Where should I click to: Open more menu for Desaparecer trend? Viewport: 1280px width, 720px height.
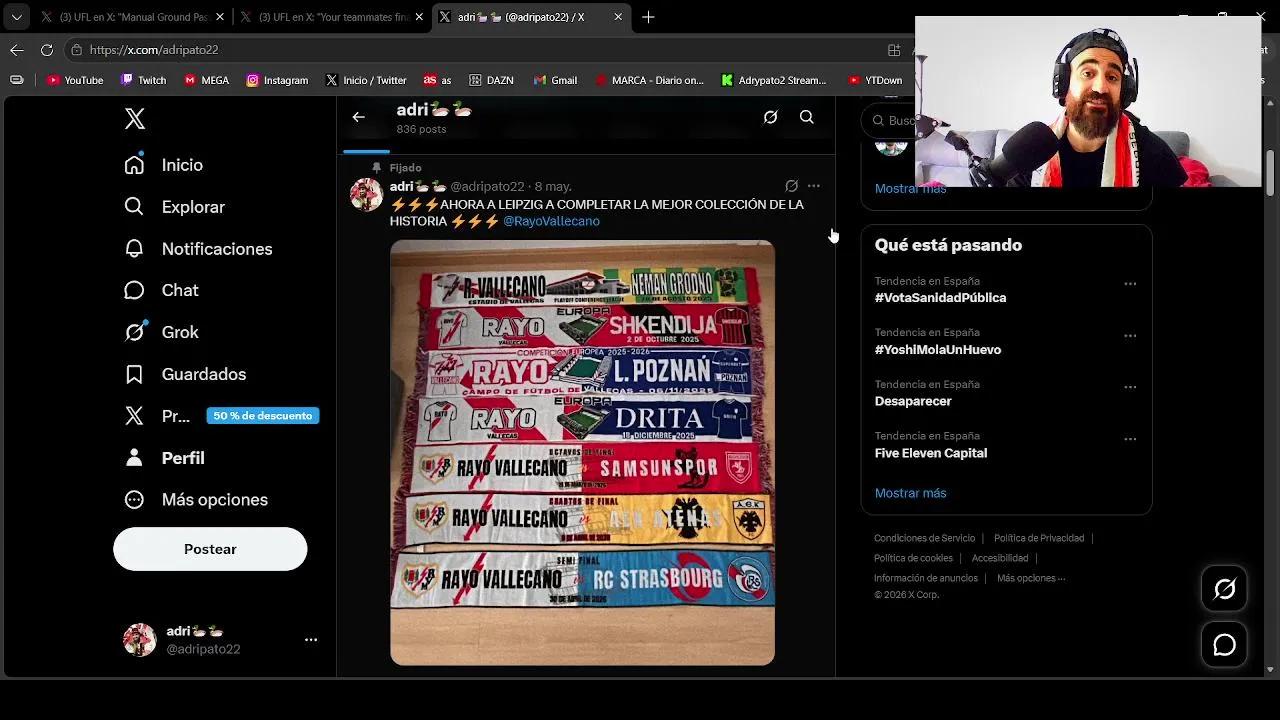tap(1130, 387)
